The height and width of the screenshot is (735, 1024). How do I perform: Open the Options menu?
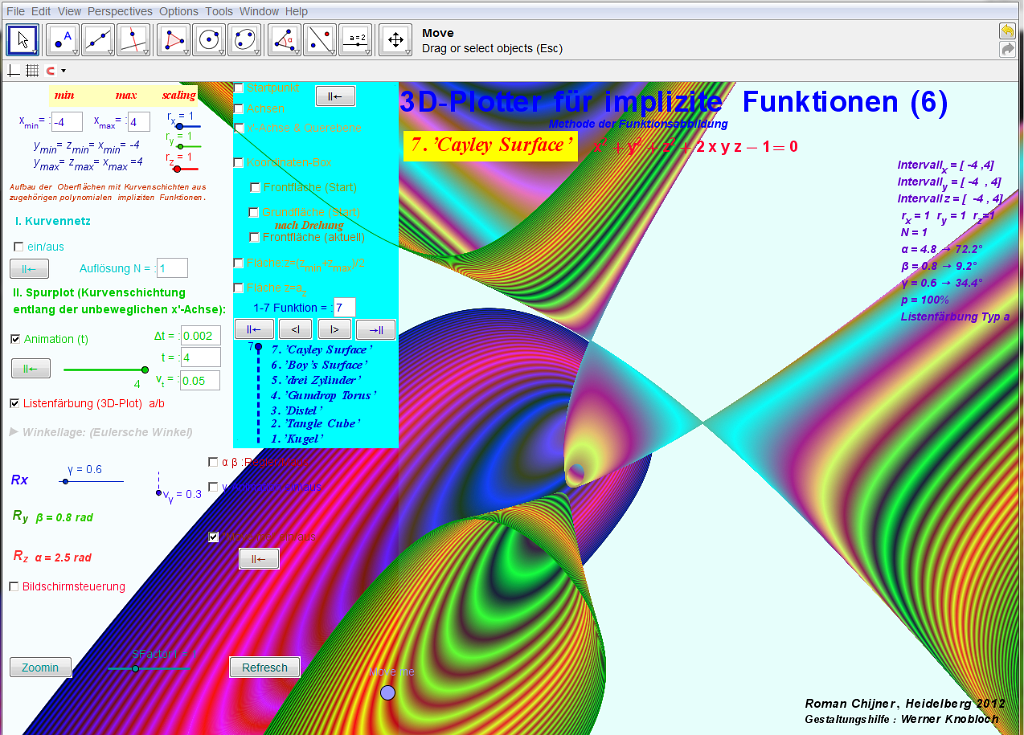pos(179,11)
